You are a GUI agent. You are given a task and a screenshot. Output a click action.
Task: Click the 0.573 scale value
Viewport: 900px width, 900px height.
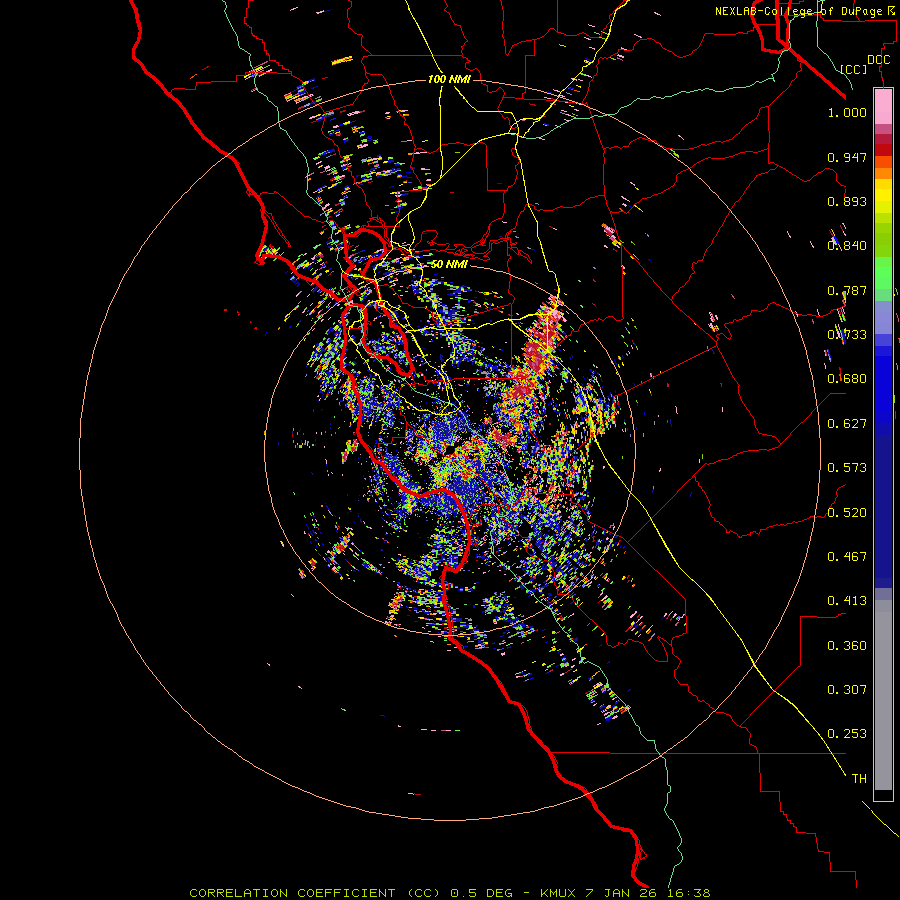tap(847, 468)
